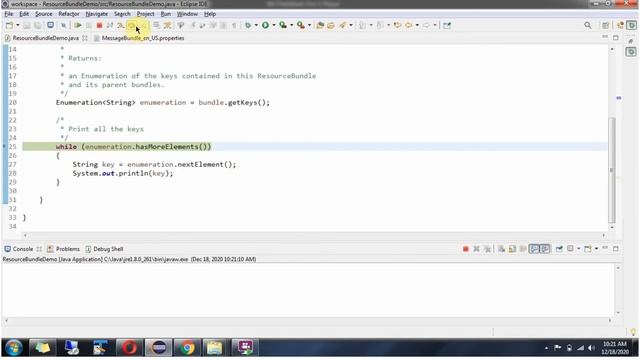Click the volume icon in system tray
This screenshot has height=360, width=640.
coord(591,348)
